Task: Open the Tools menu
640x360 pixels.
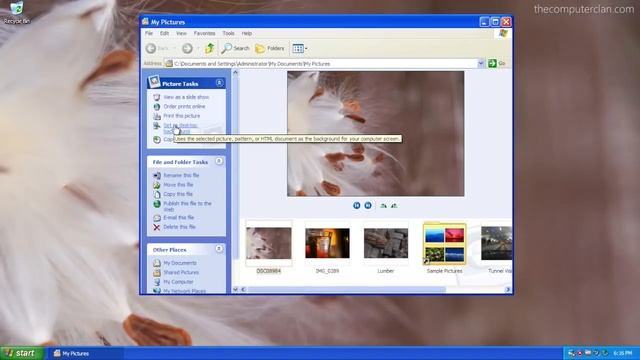Action: [x=228, y=33]
